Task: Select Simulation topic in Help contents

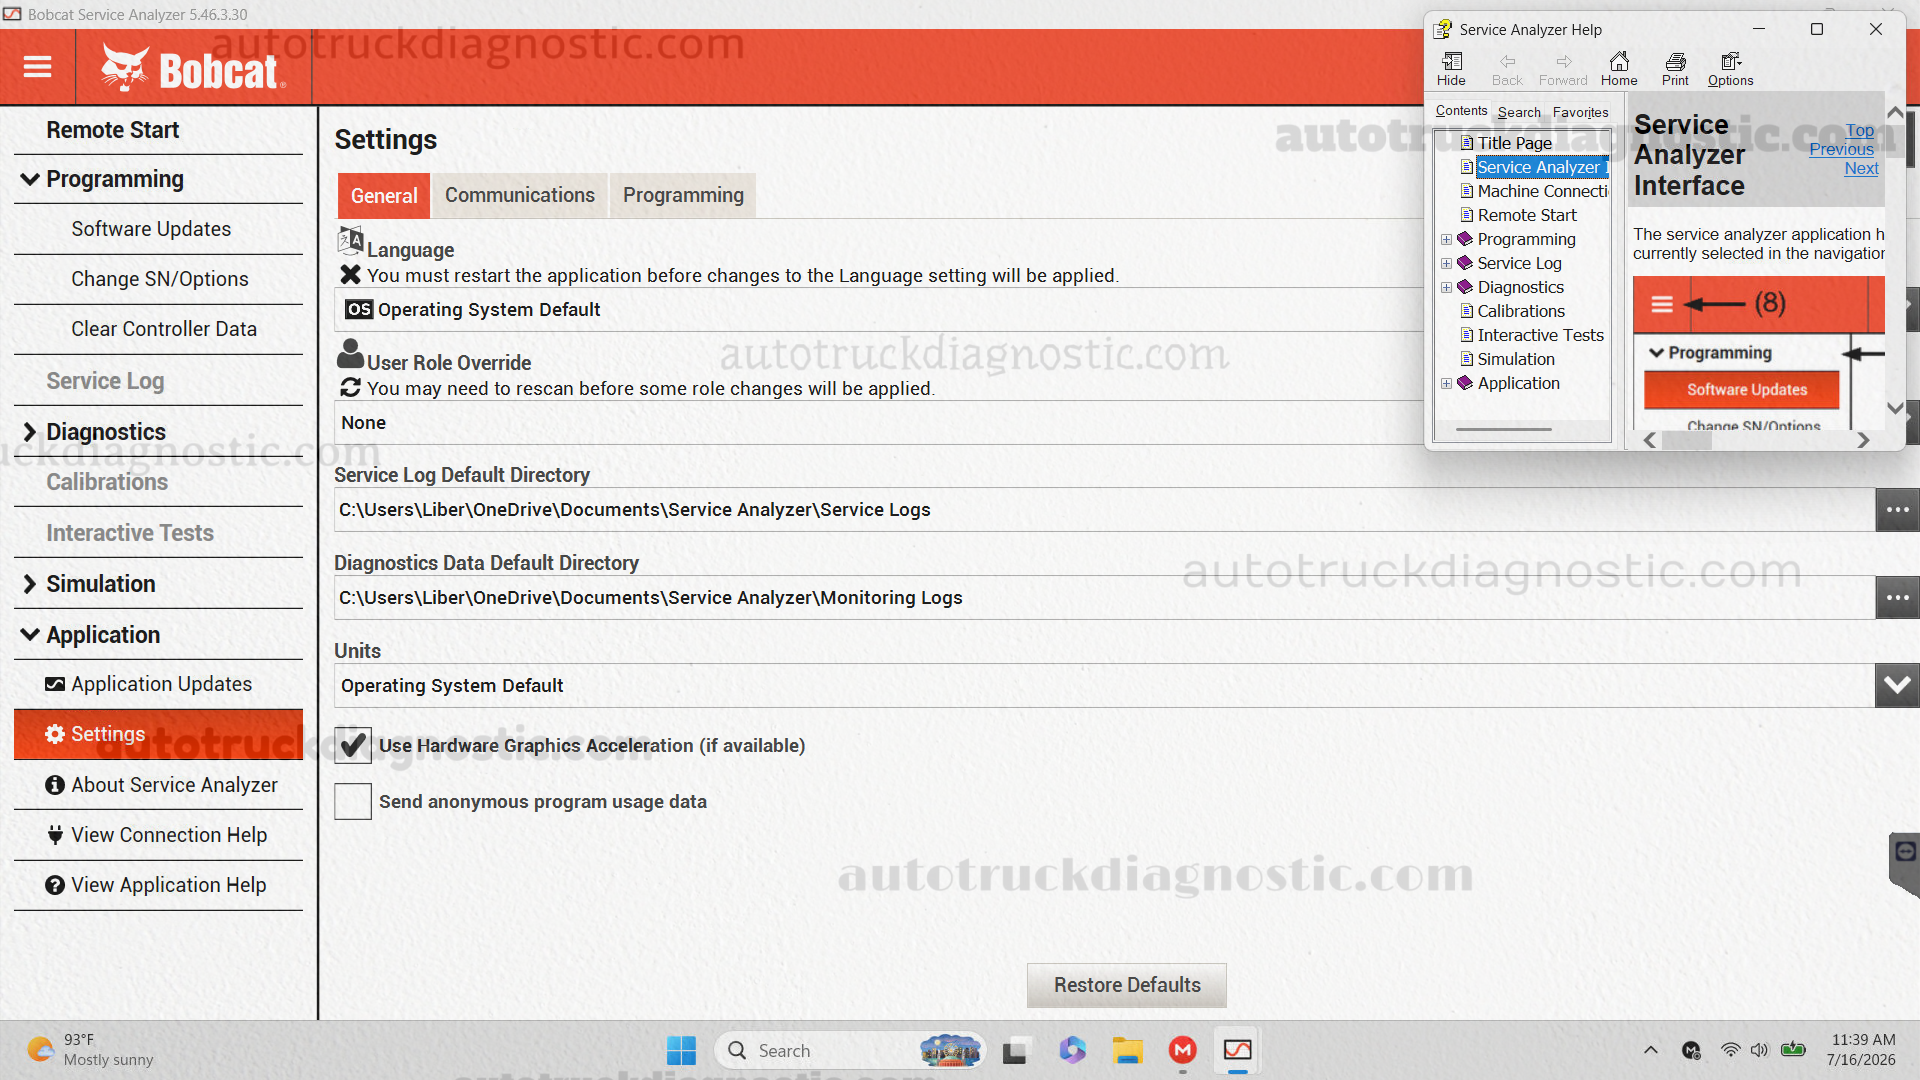Action: [1515, 359]
